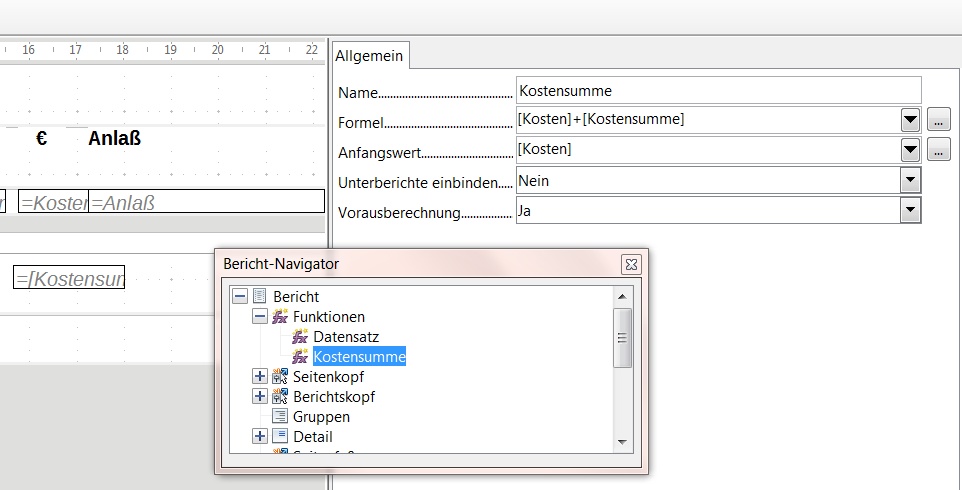Viewport: 962px width, 490px height.
Task: Open the Vorausberechnung dropdown
Action: 910,210
